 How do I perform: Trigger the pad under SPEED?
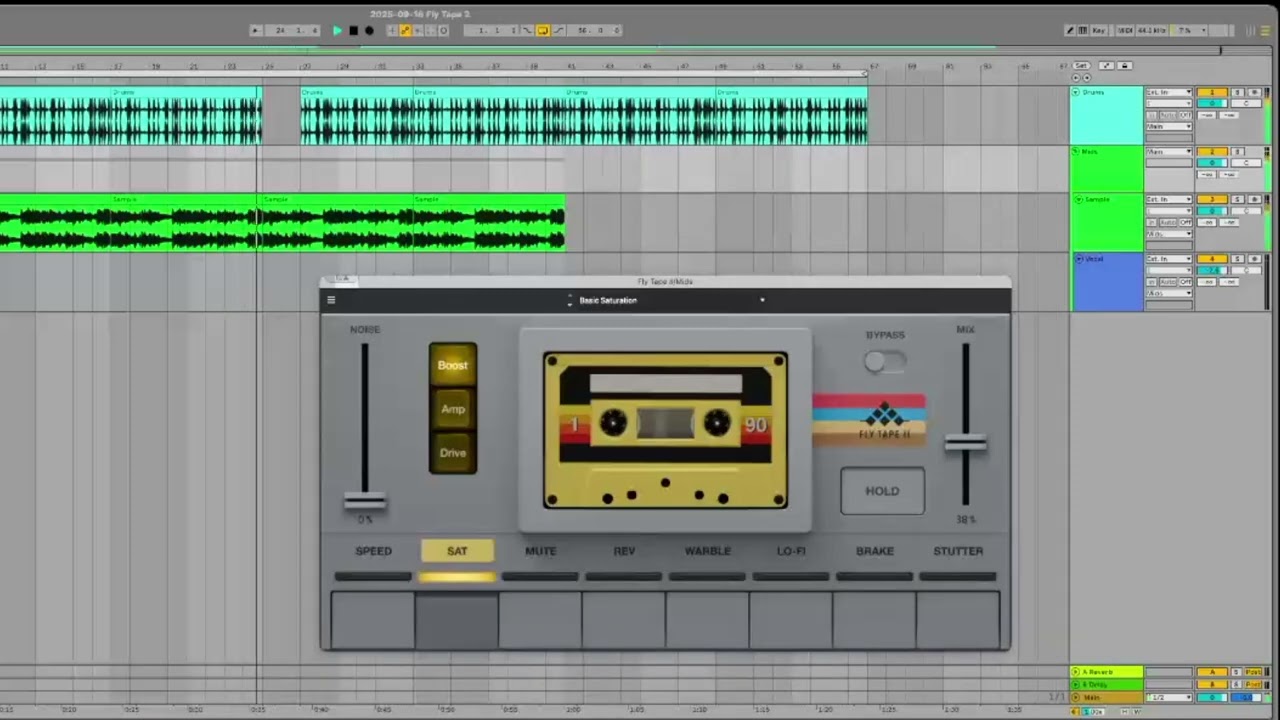(x=373, y=620)
